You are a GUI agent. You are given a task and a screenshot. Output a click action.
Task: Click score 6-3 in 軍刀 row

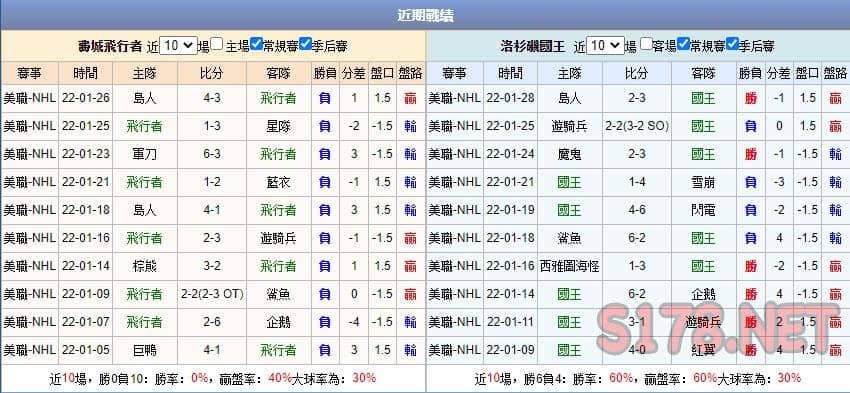coord(211,154)
